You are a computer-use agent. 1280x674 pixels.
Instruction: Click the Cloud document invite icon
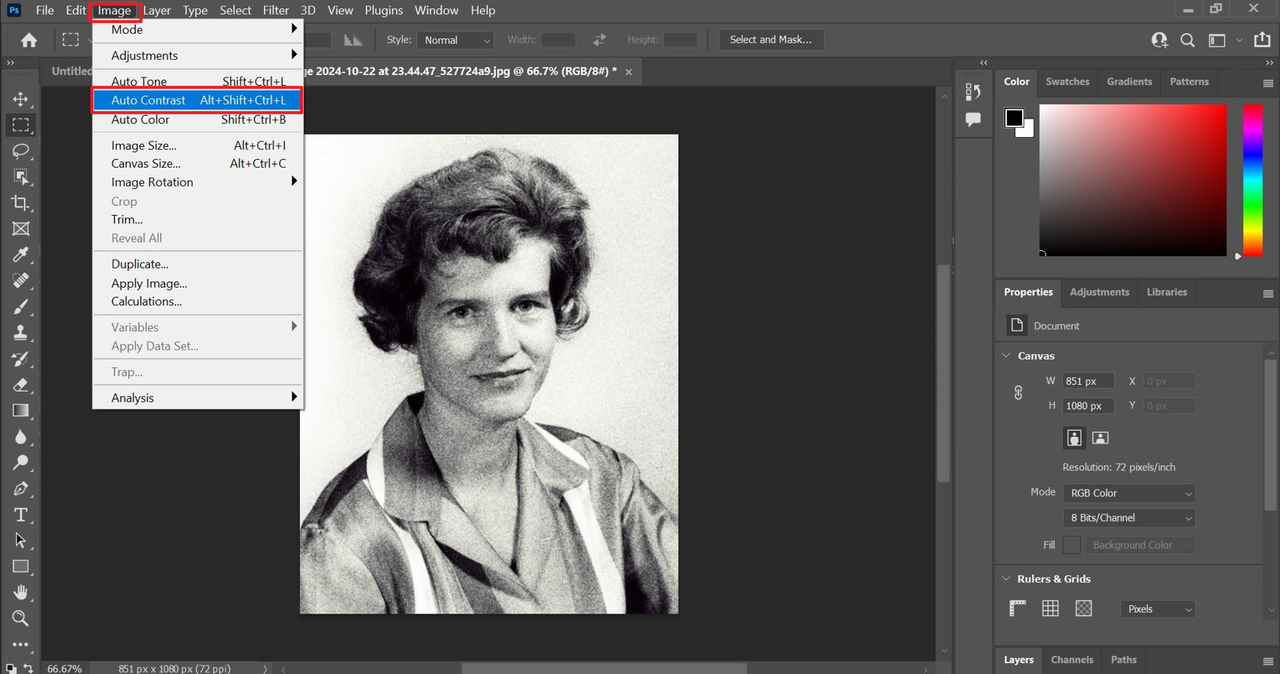point(1159,40)
